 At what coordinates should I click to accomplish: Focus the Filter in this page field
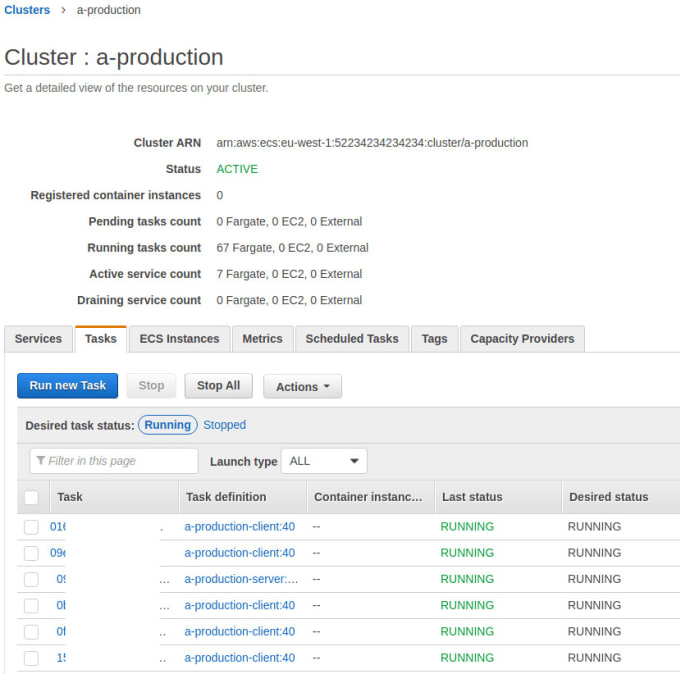click(114, 461)
